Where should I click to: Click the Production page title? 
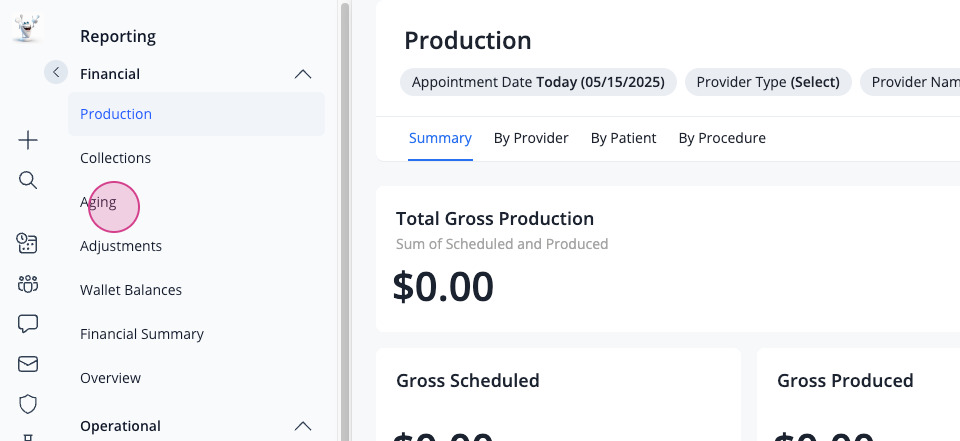(x=468, y=40)
